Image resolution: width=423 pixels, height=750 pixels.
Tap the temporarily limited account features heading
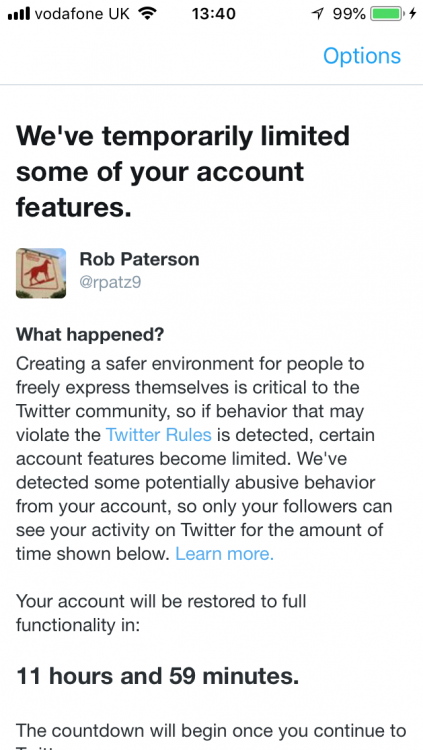(183, 172)
